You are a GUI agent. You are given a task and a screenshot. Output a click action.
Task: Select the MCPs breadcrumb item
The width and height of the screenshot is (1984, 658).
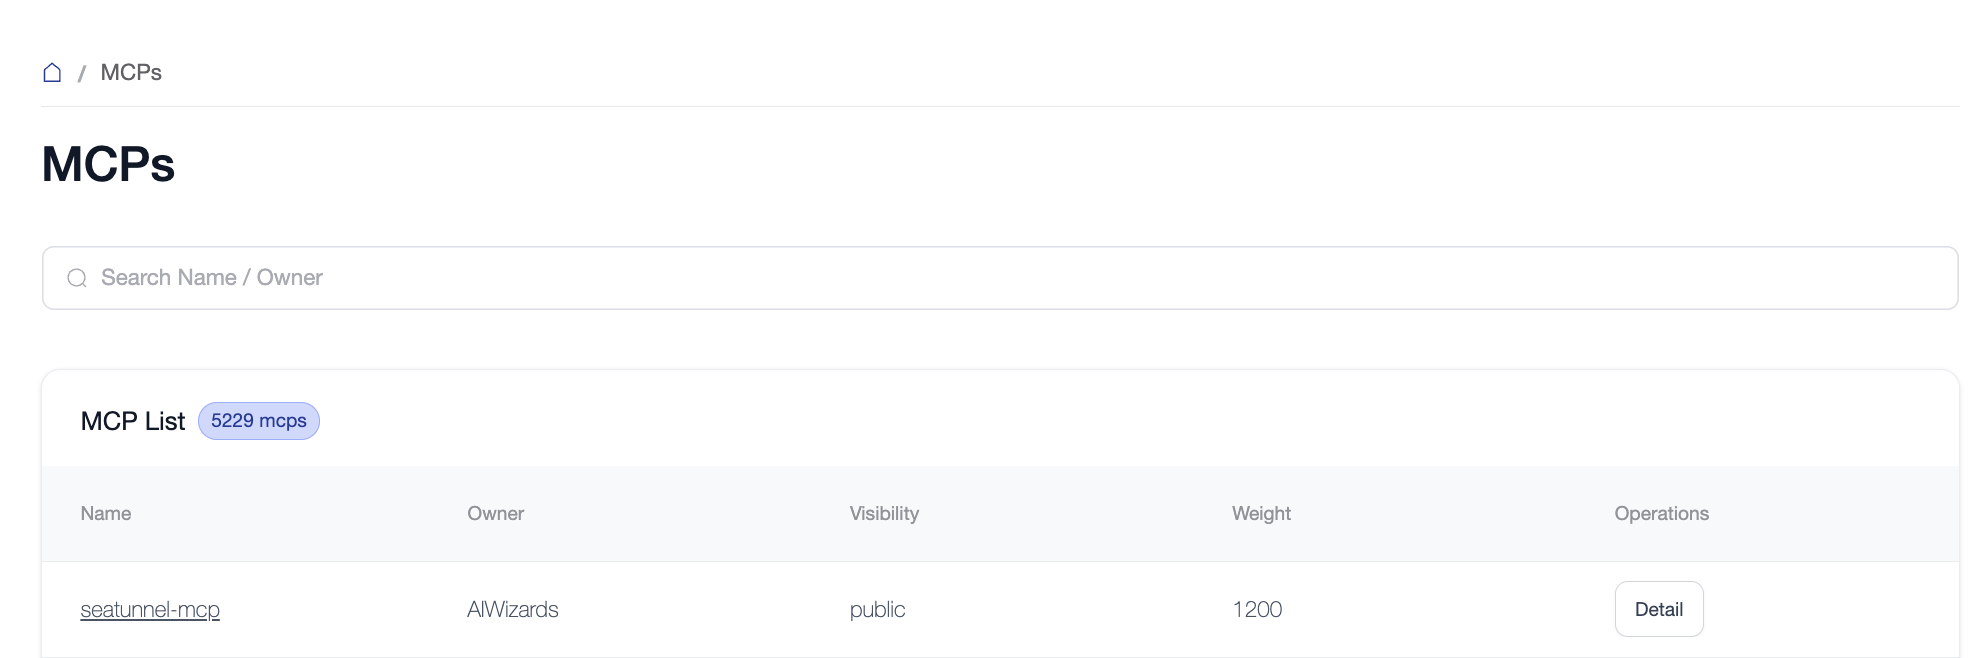(x=131, y=73)
